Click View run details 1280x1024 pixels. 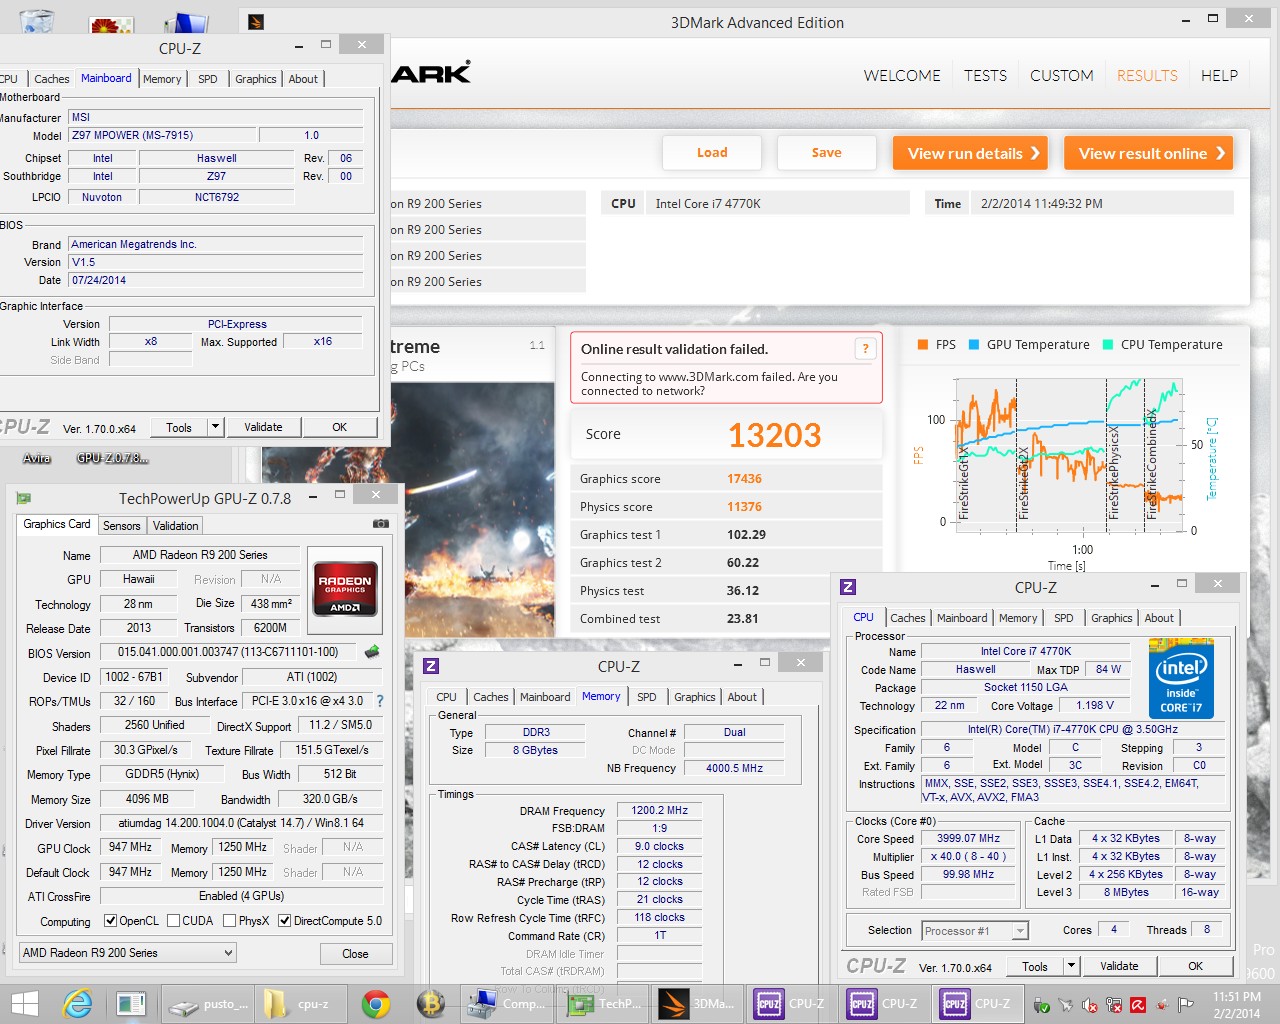(x=970, y=153)
